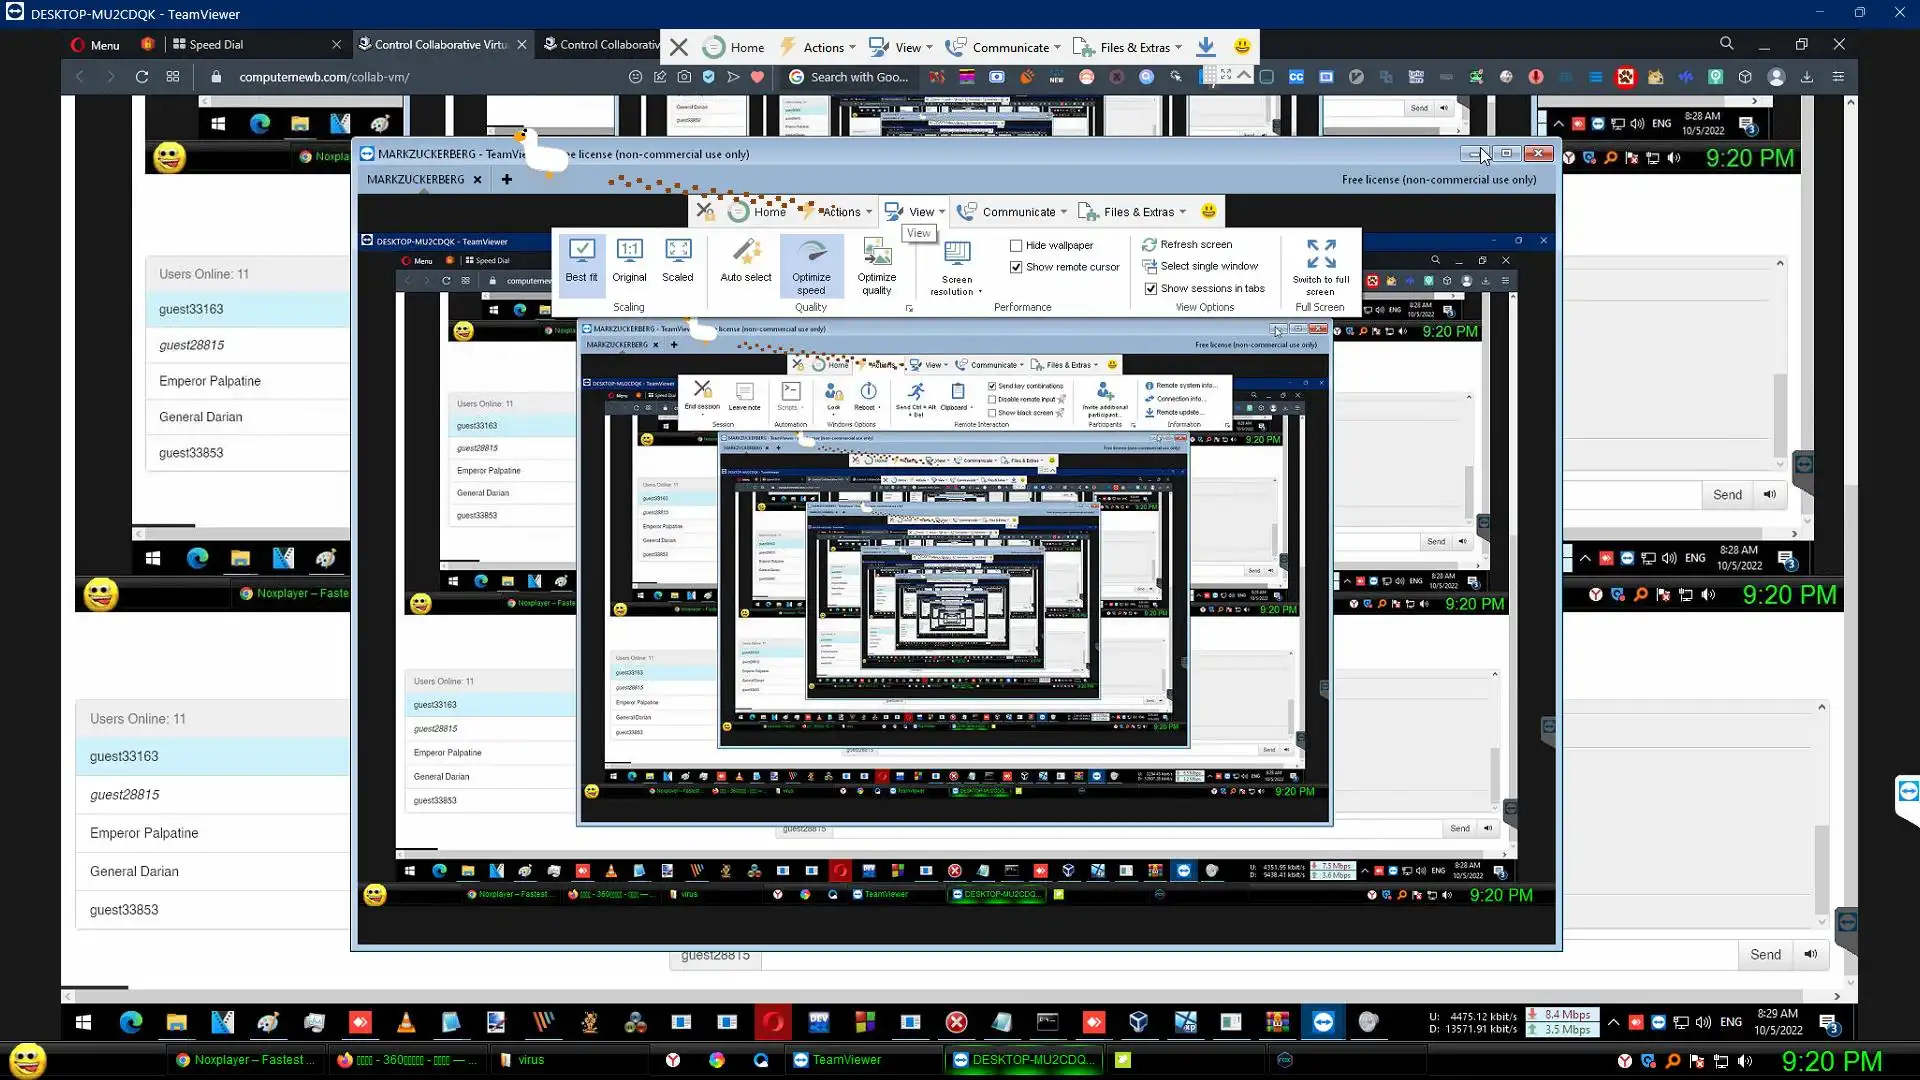Choose Scaled view icon
Image resolution: width=1920 pixels, height=1080 pixels.
677,251
